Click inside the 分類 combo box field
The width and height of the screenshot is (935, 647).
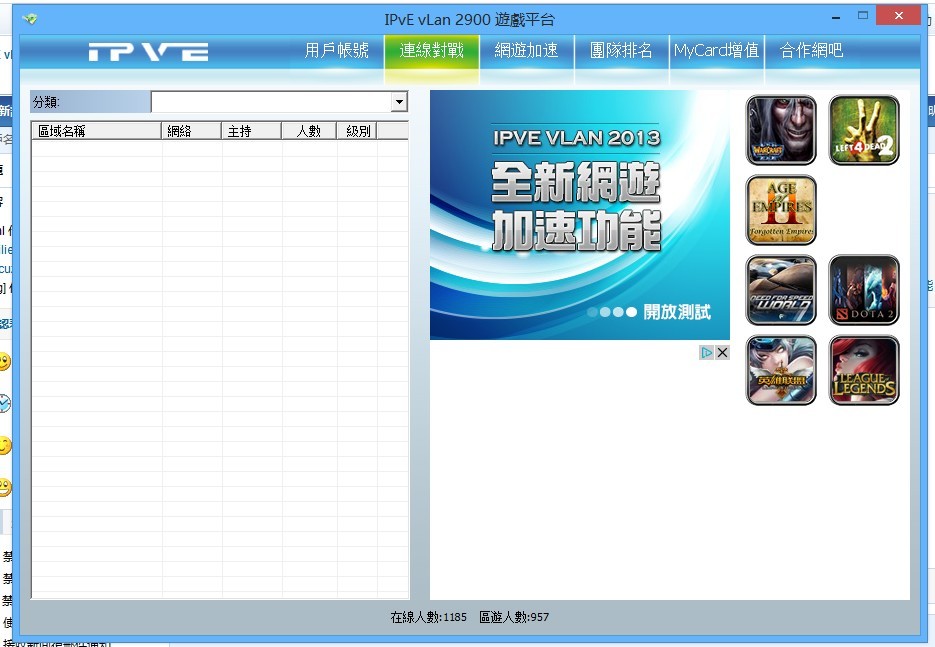click(272, 102)
